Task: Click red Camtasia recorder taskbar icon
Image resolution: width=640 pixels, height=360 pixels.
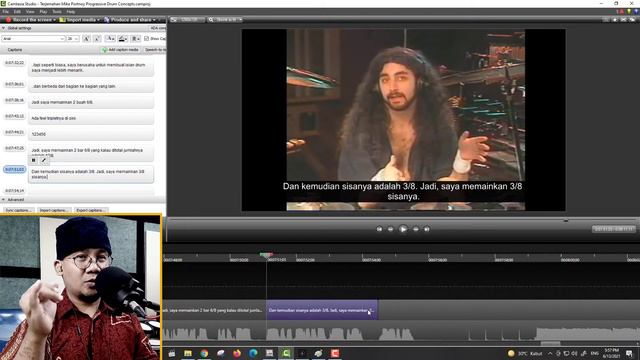Action: coord(335,353)
